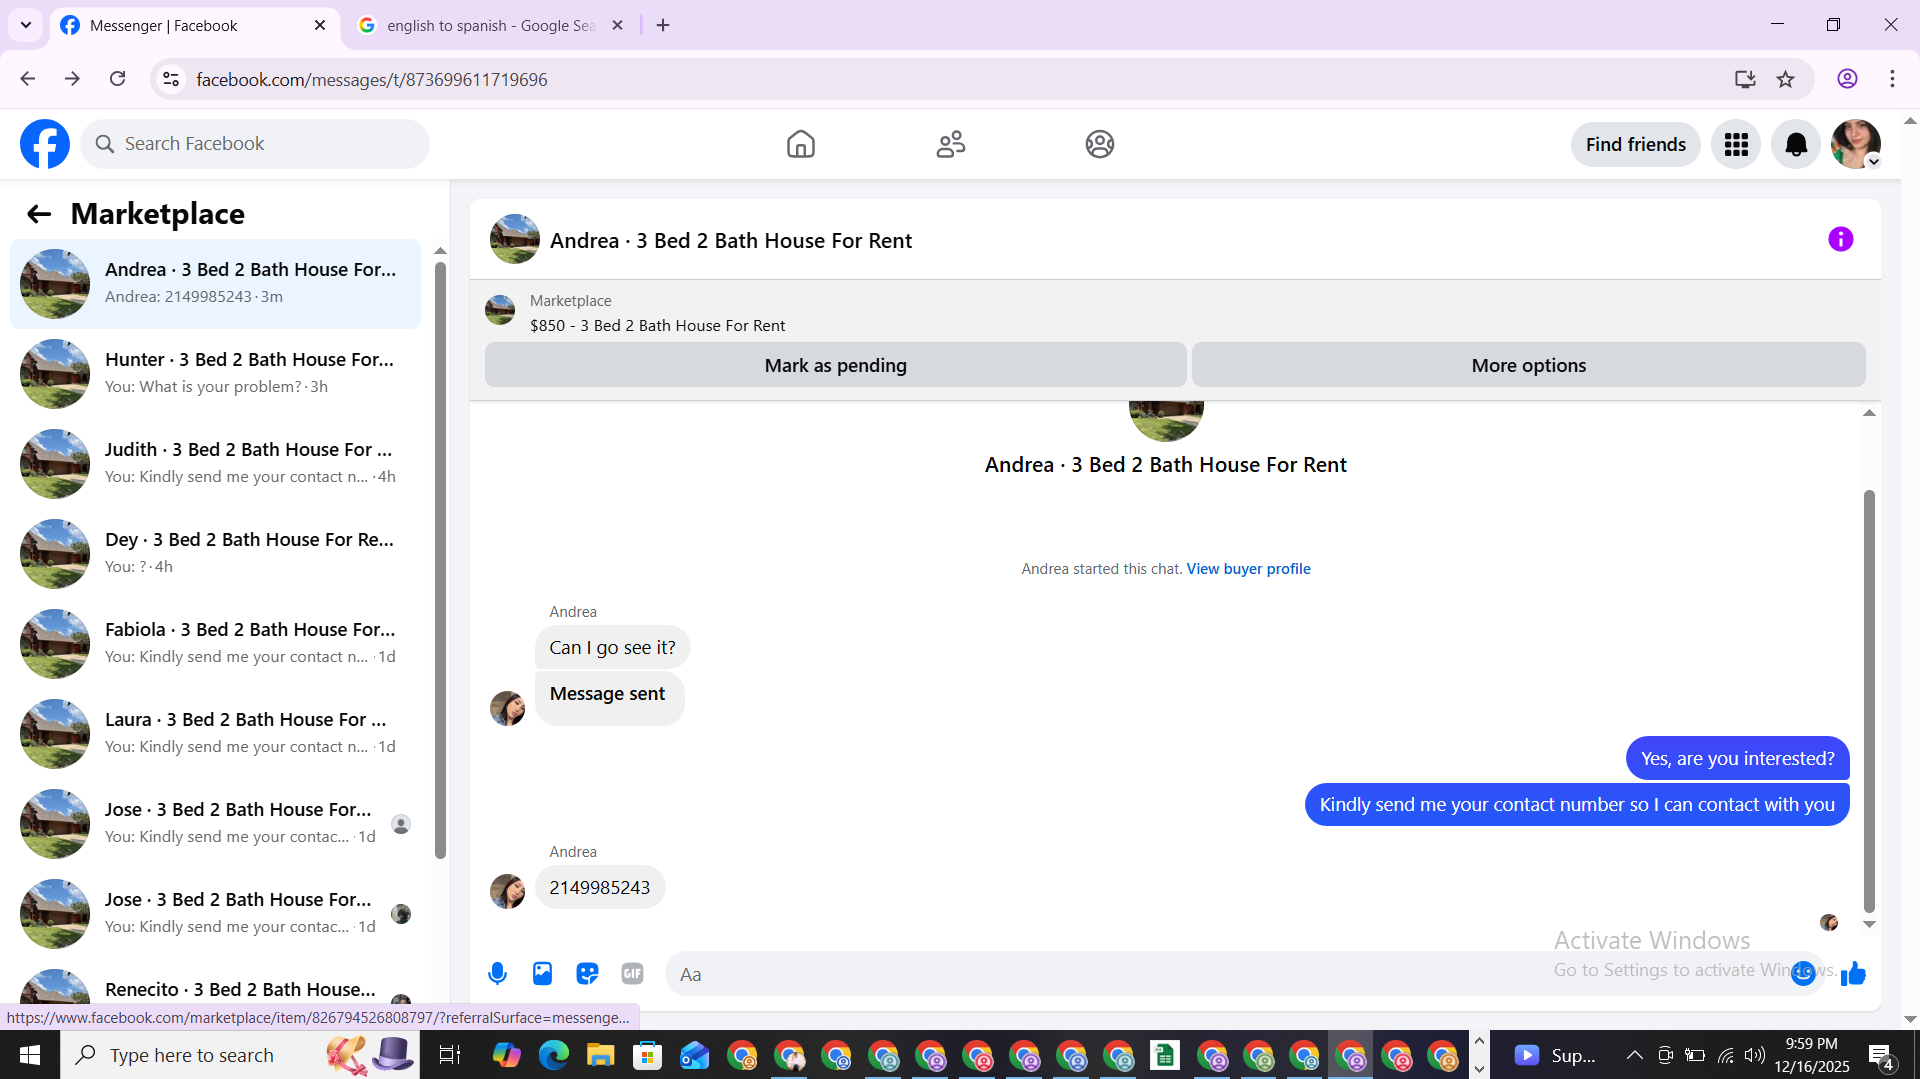Open the Groups icon in top navigation
The width and height of the screenshot is (1920, 1079).
point(1100,144)
